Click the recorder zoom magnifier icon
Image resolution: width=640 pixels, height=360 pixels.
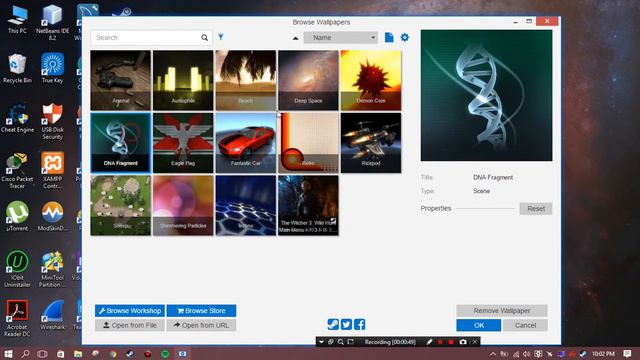click(x=340, y=342)
